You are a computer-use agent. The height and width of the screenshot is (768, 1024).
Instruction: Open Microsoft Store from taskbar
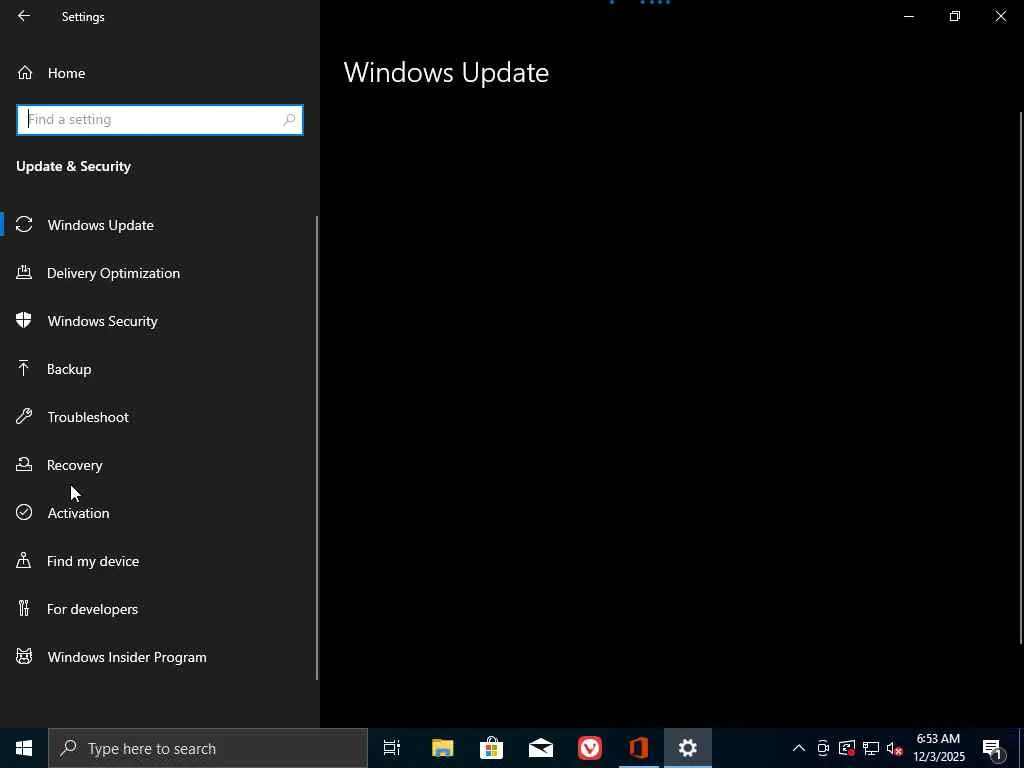pyautogui.click(x=491, y=748)
